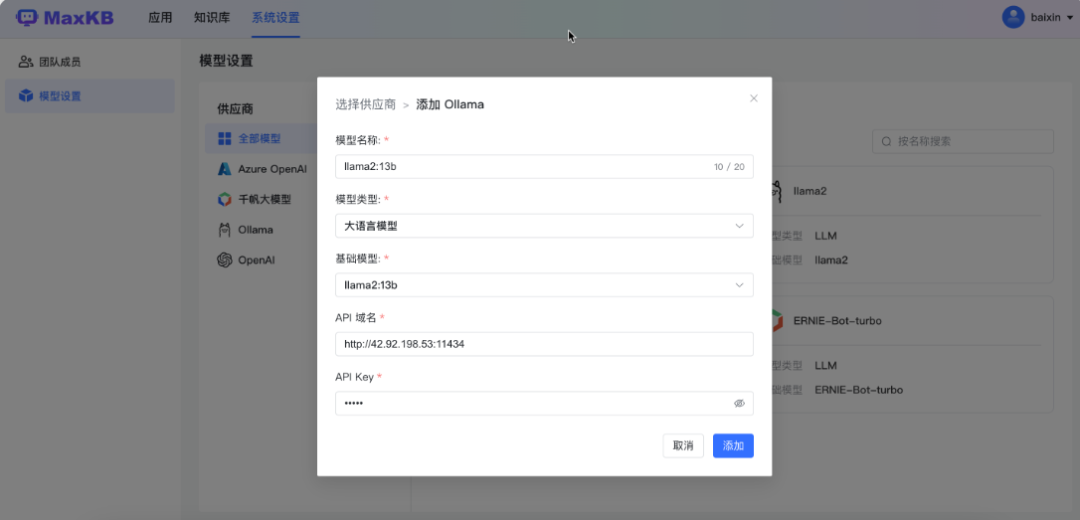This screenshot has height=520, width=1080.
Task: Select 团队成员 in the sidebar
Action: (x=90, y=62)
